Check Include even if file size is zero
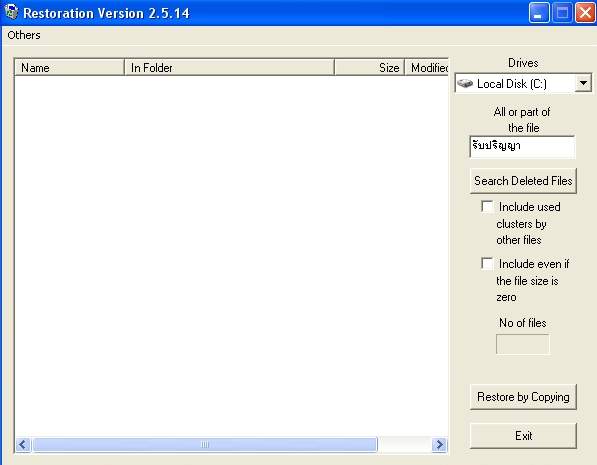Screen dimensions: 597x465 pos(487,264)
